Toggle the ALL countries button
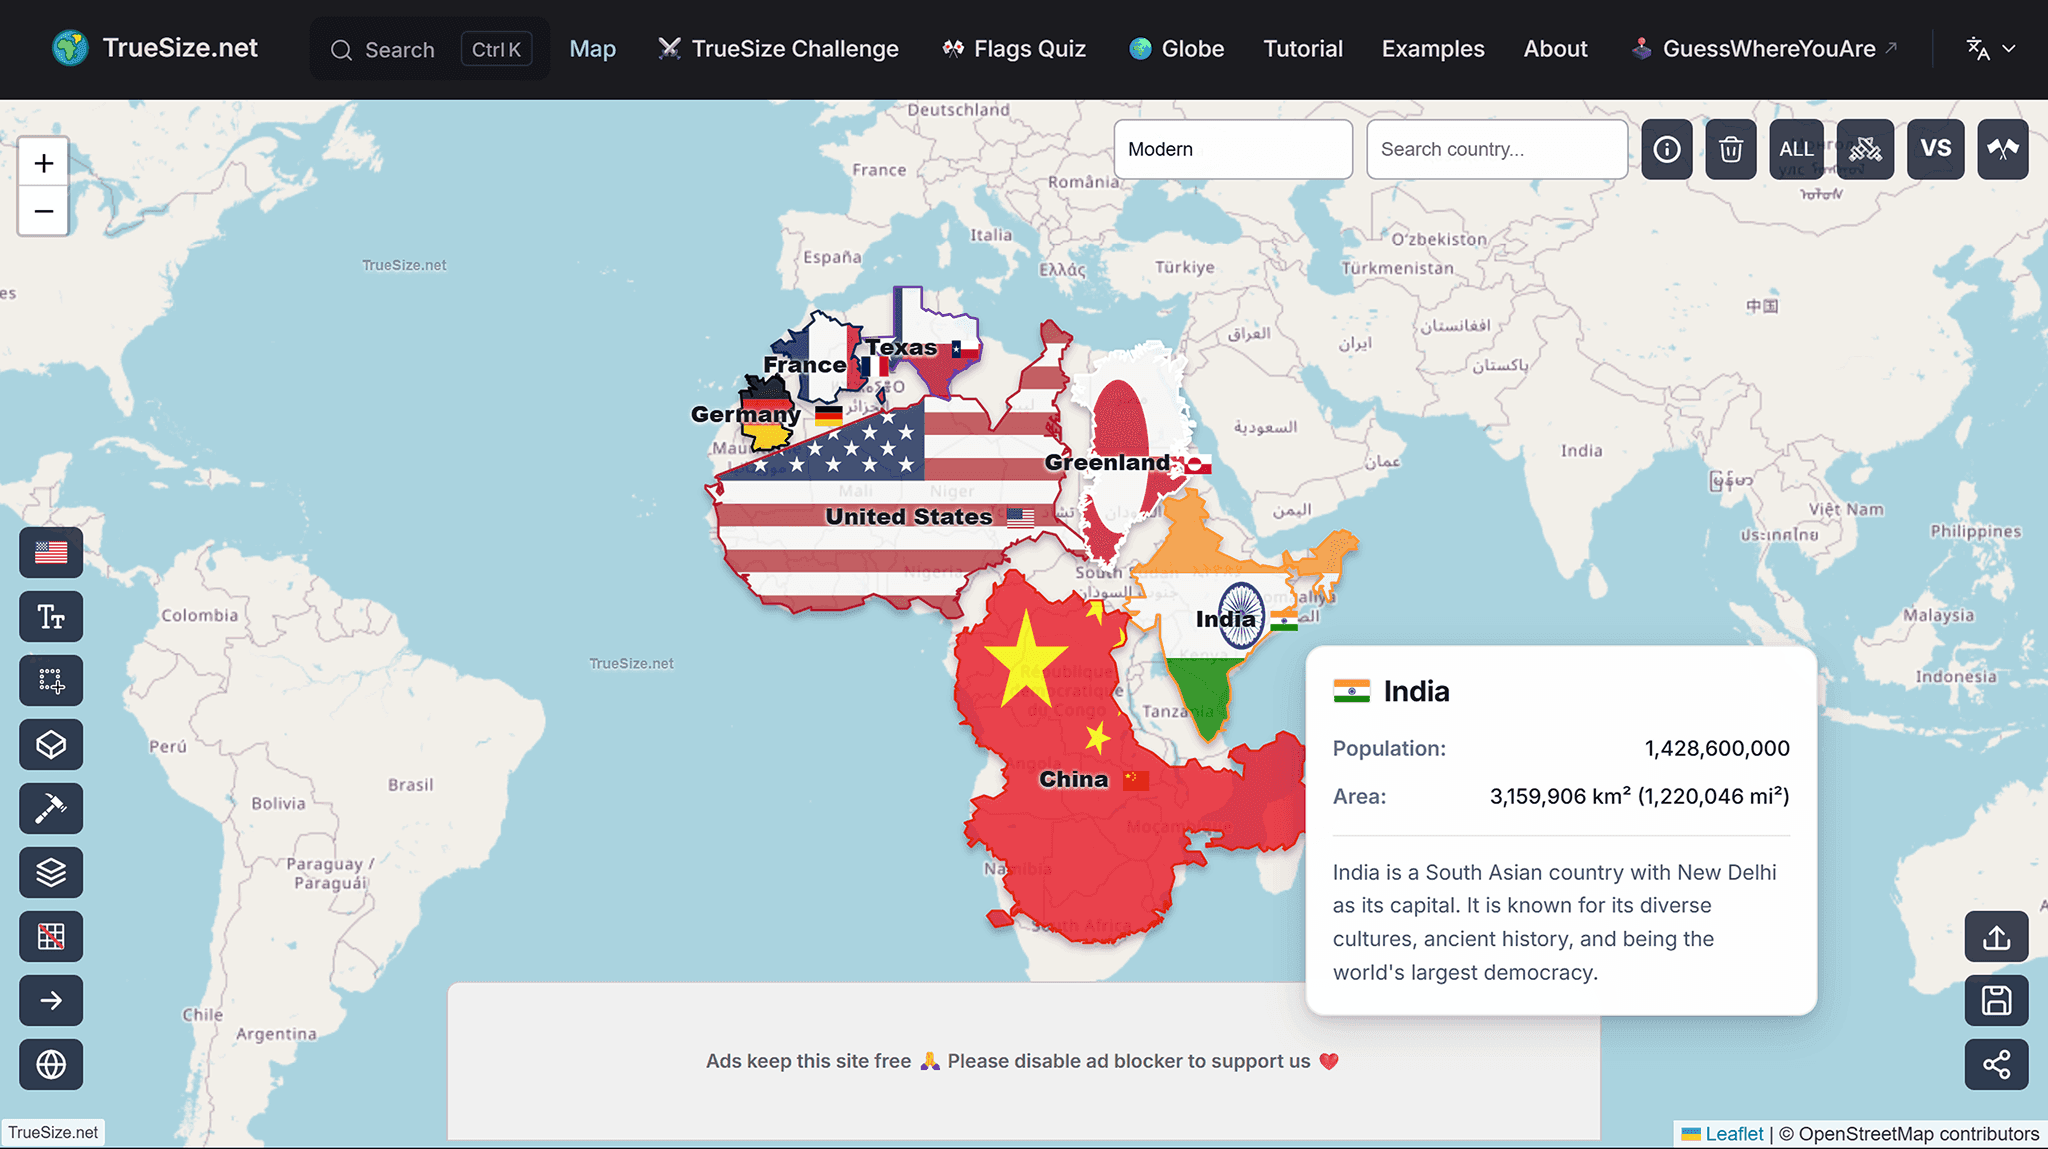Image resolution: width=2048 pixels, height=1149 pixels. point(1796,149)
